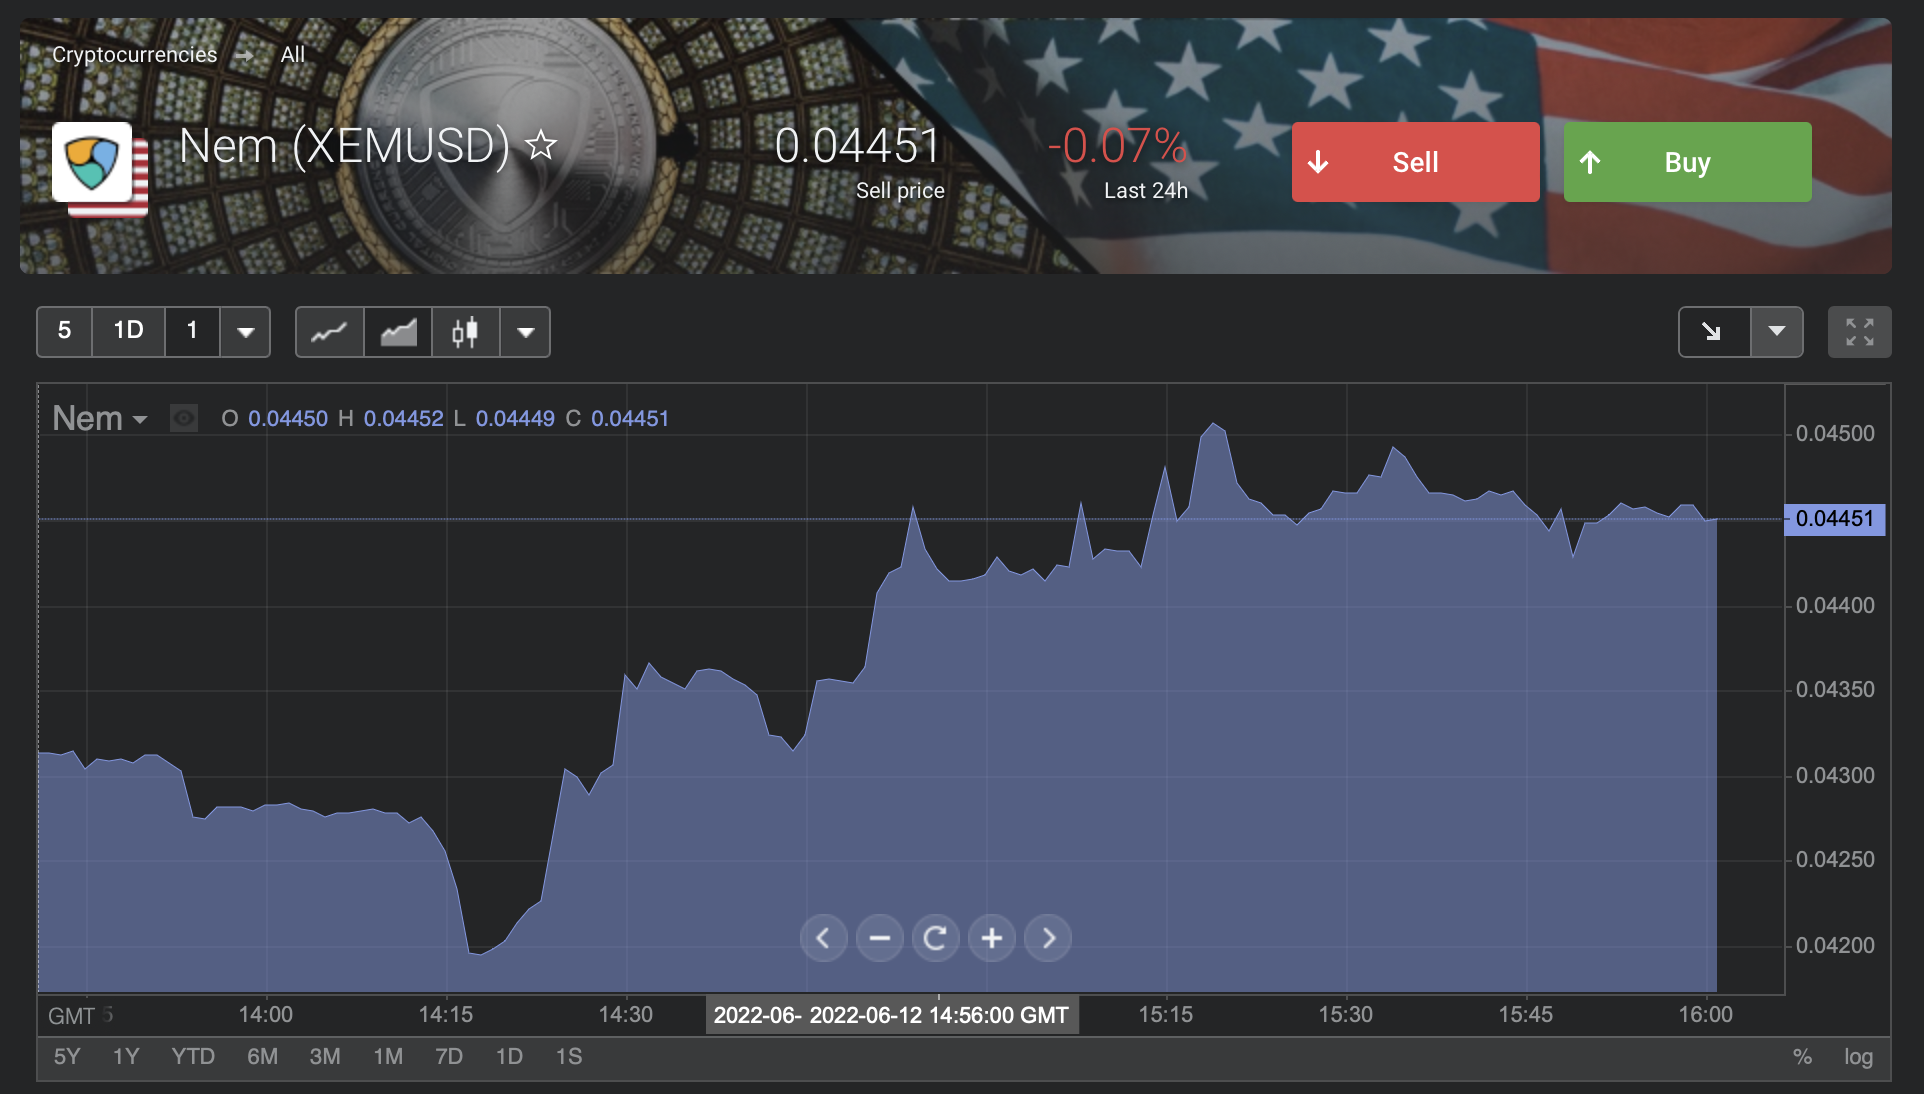This screenshot has height=1094, width=1924.
Task: Click the 14:00 time axis label
Action: 265,1015
